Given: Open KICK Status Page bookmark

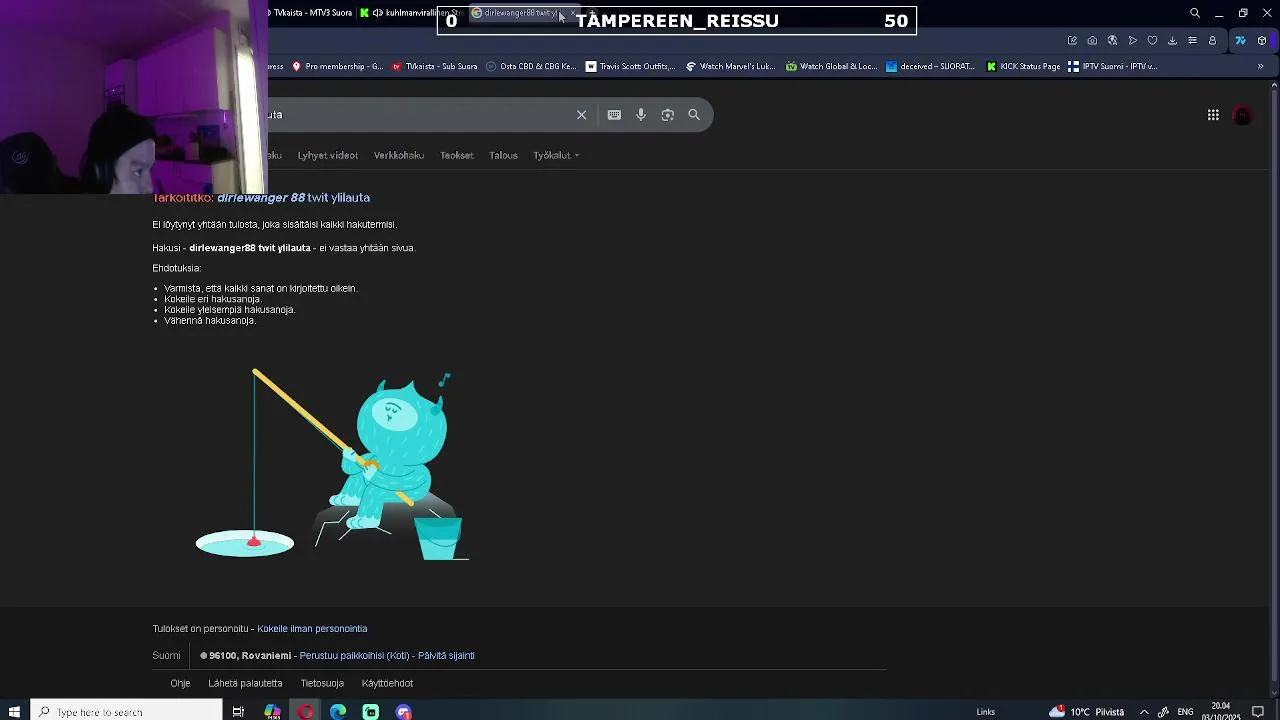Looking at the screenshot, I should (x=1023, y=66).
